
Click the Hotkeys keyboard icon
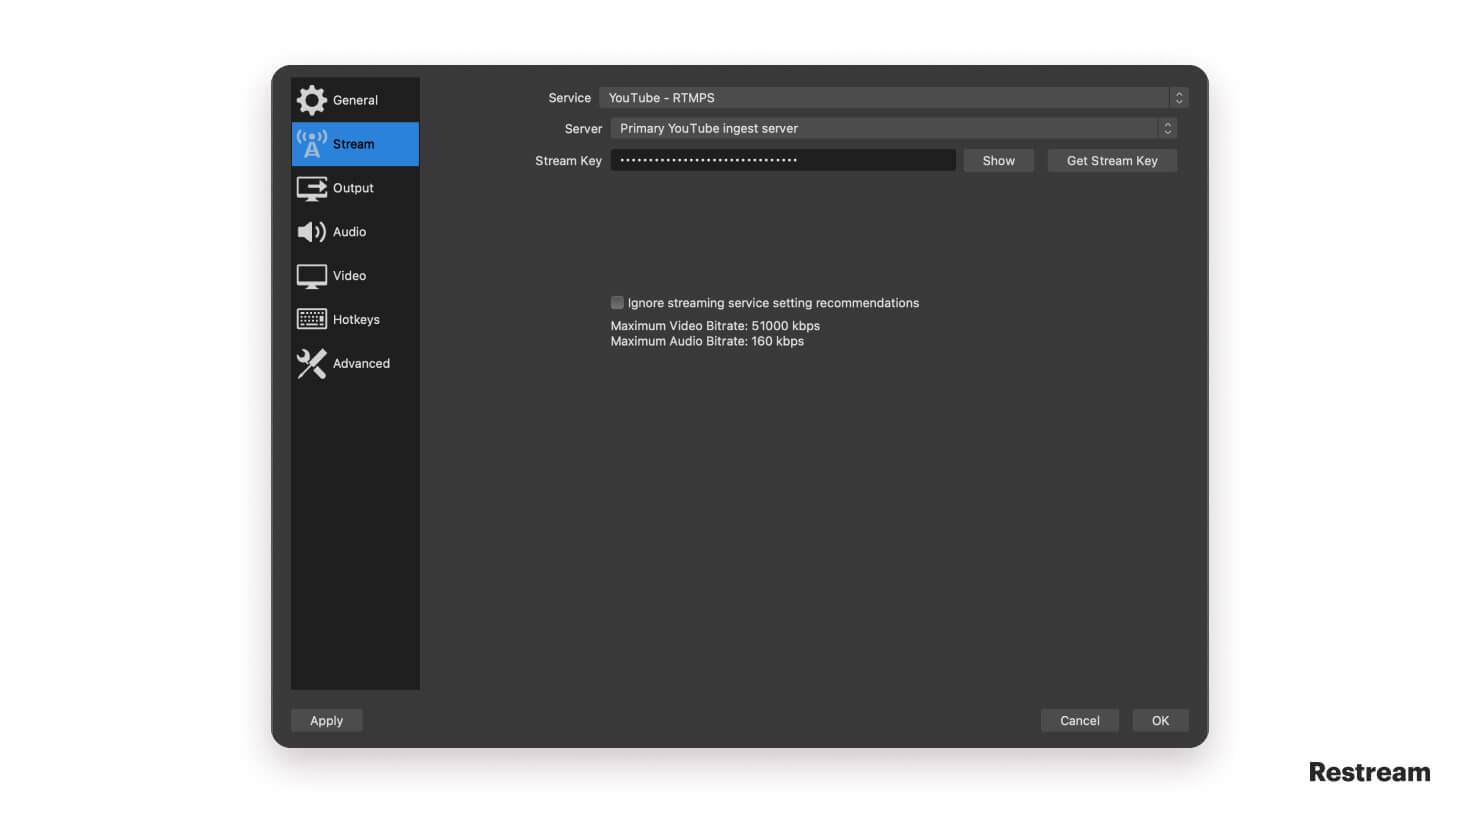click(311, 318)
